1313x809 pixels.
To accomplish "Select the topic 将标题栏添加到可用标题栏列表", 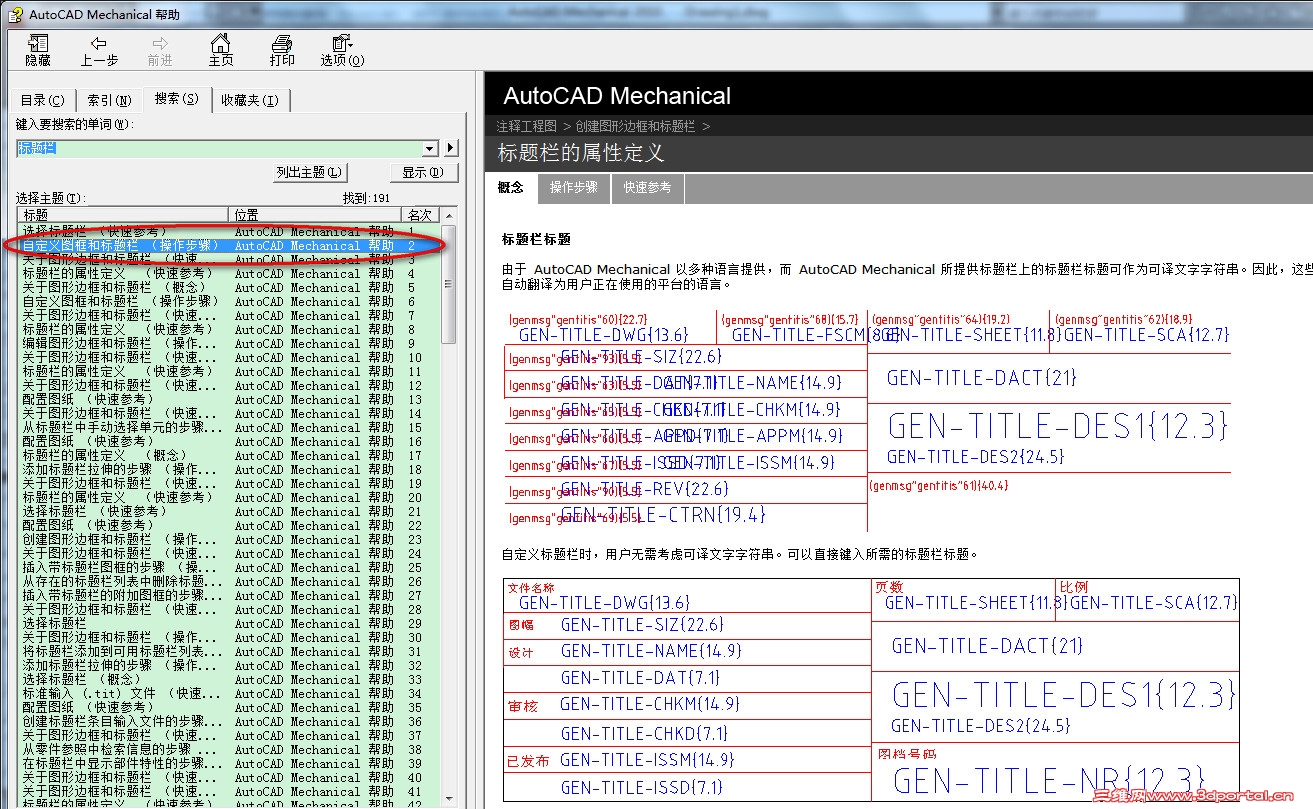I will tap(229, 651).
